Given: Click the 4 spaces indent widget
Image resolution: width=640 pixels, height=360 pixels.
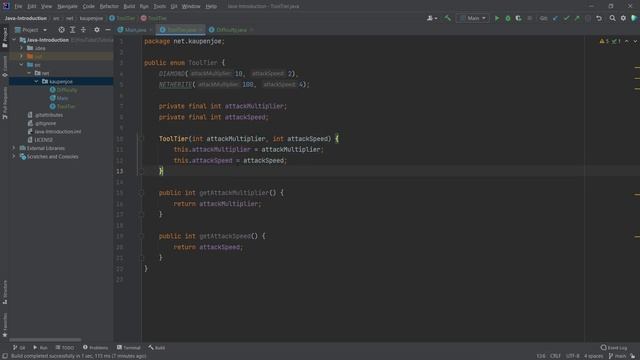Looking at the screenshot, I should 593,356.
